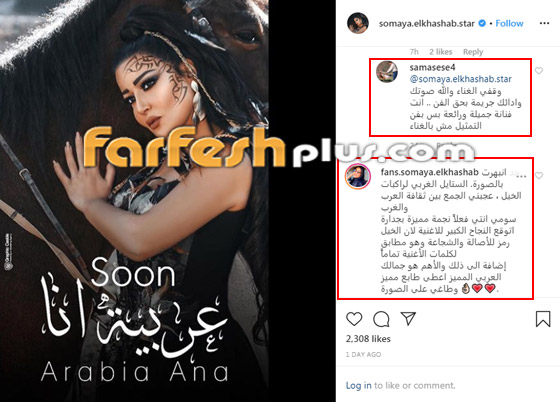Open samasese4 username link

click(432, 67)
